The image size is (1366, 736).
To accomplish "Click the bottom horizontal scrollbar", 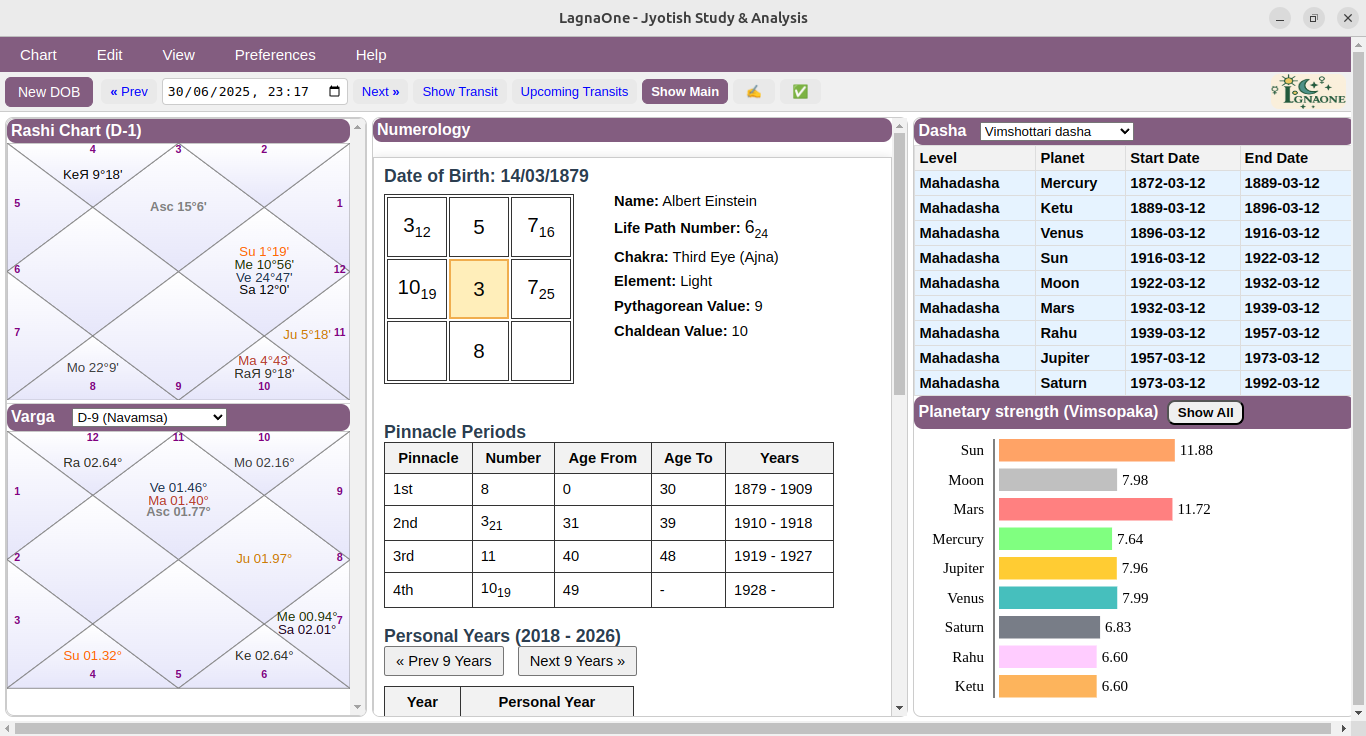I will (x=674, y=728).
